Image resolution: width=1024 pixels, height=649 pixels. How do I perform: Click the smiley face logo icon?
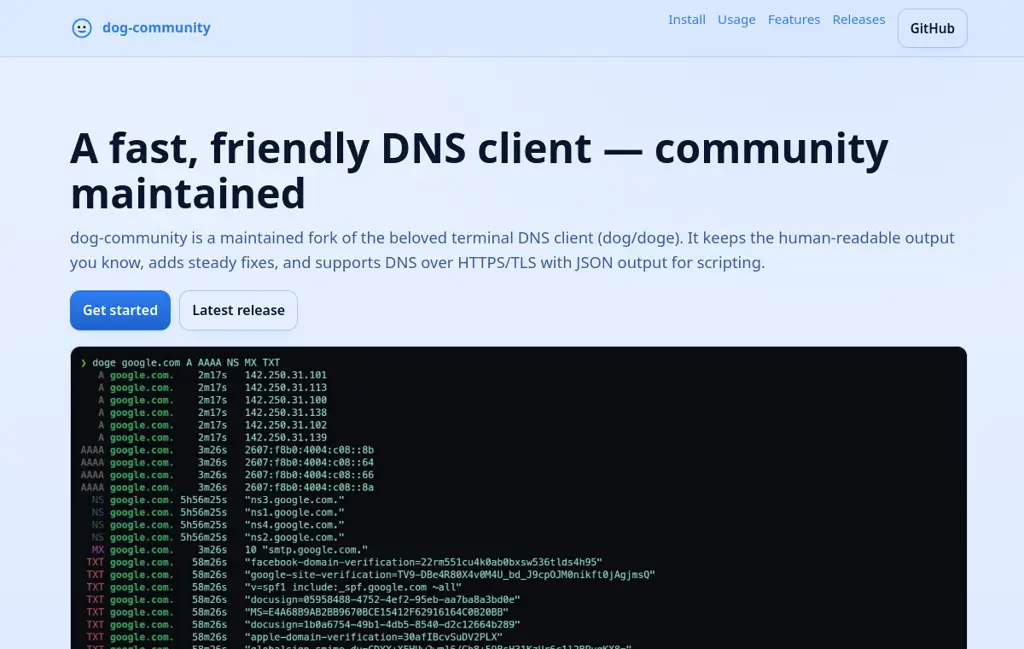(82, 28)
